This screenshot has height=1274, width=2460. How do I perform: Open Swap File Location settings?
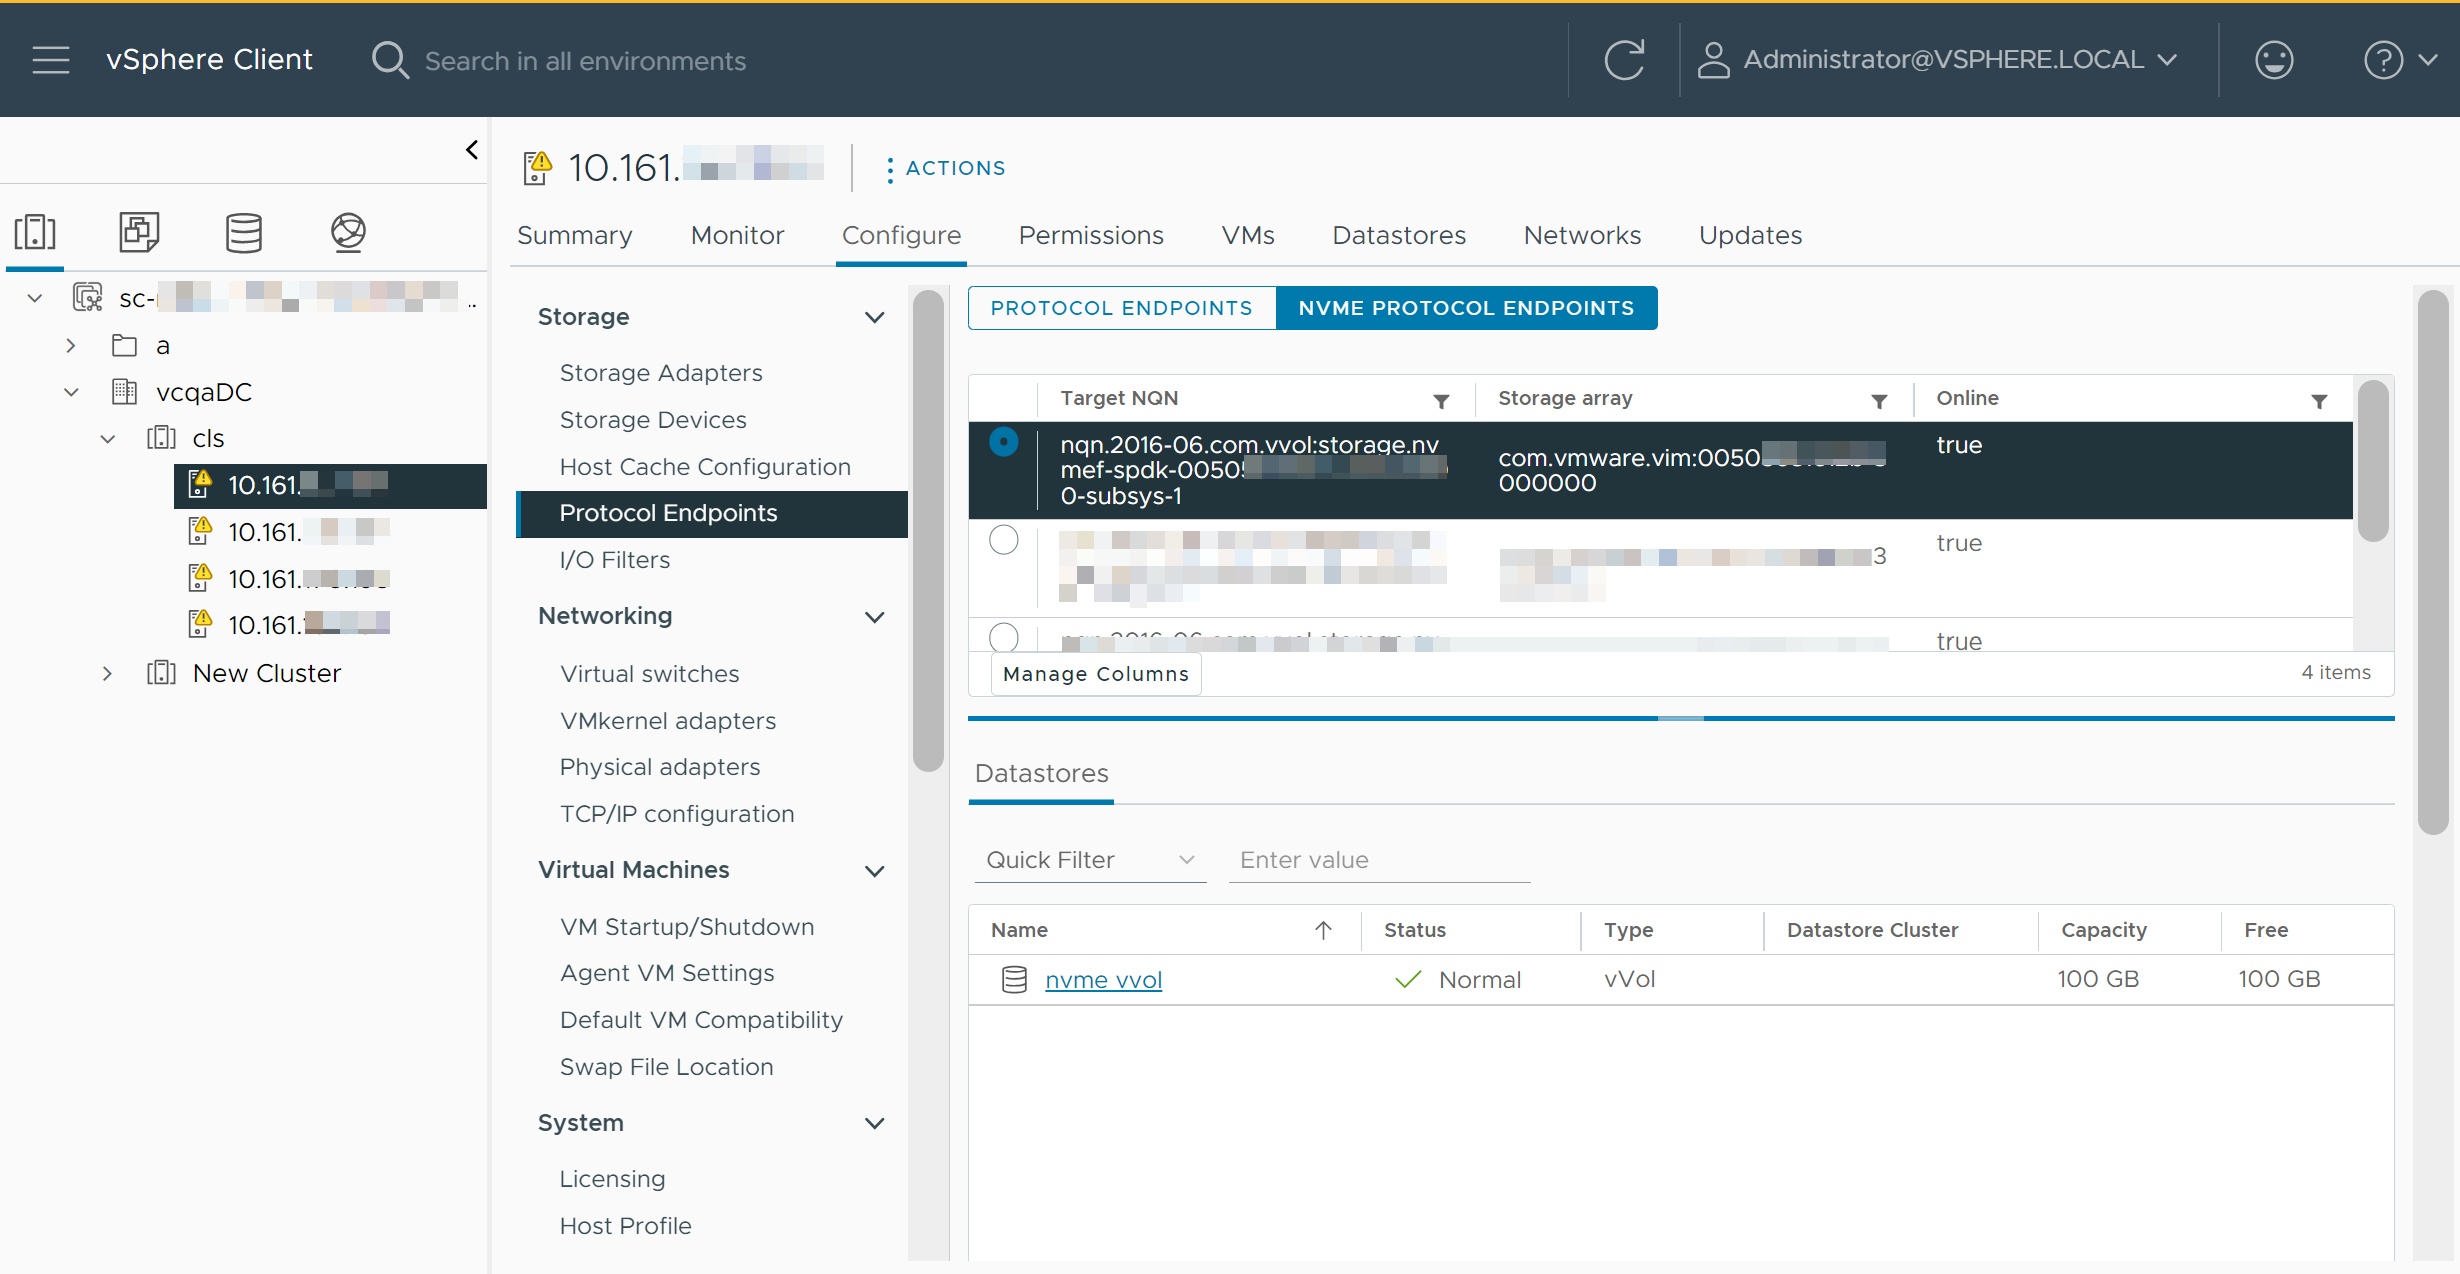point(666,1067)
